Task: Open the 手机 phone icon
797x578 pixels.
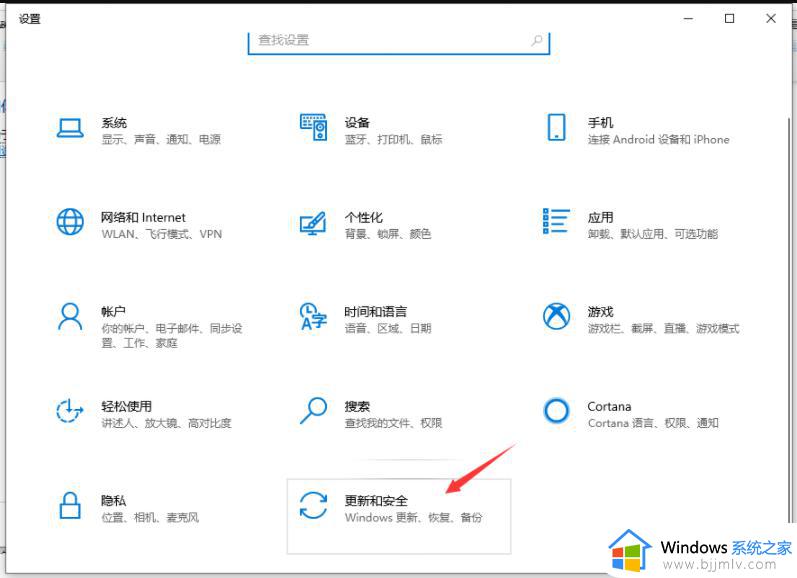Action: pos(557,127)
